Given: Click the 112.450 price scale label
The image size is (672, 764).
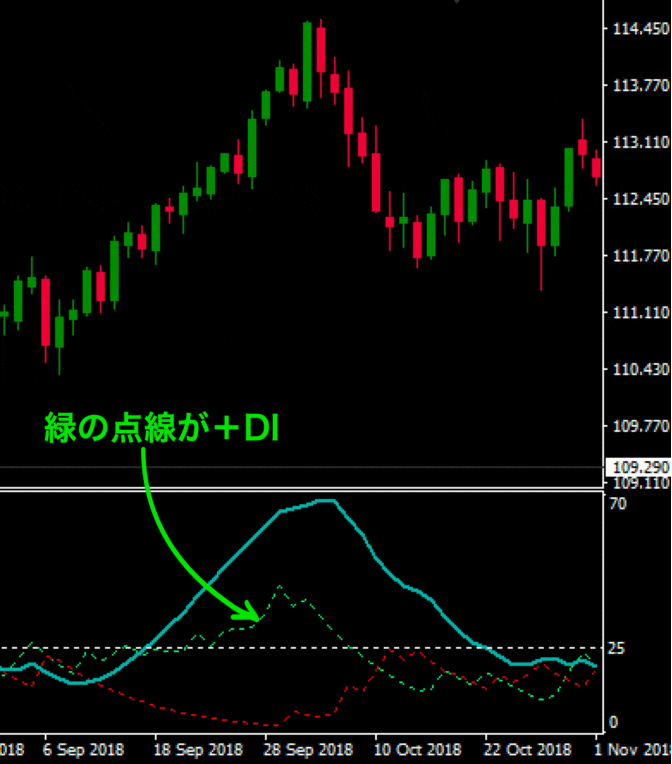Looking at the screenshot, I should pos(639,199).
